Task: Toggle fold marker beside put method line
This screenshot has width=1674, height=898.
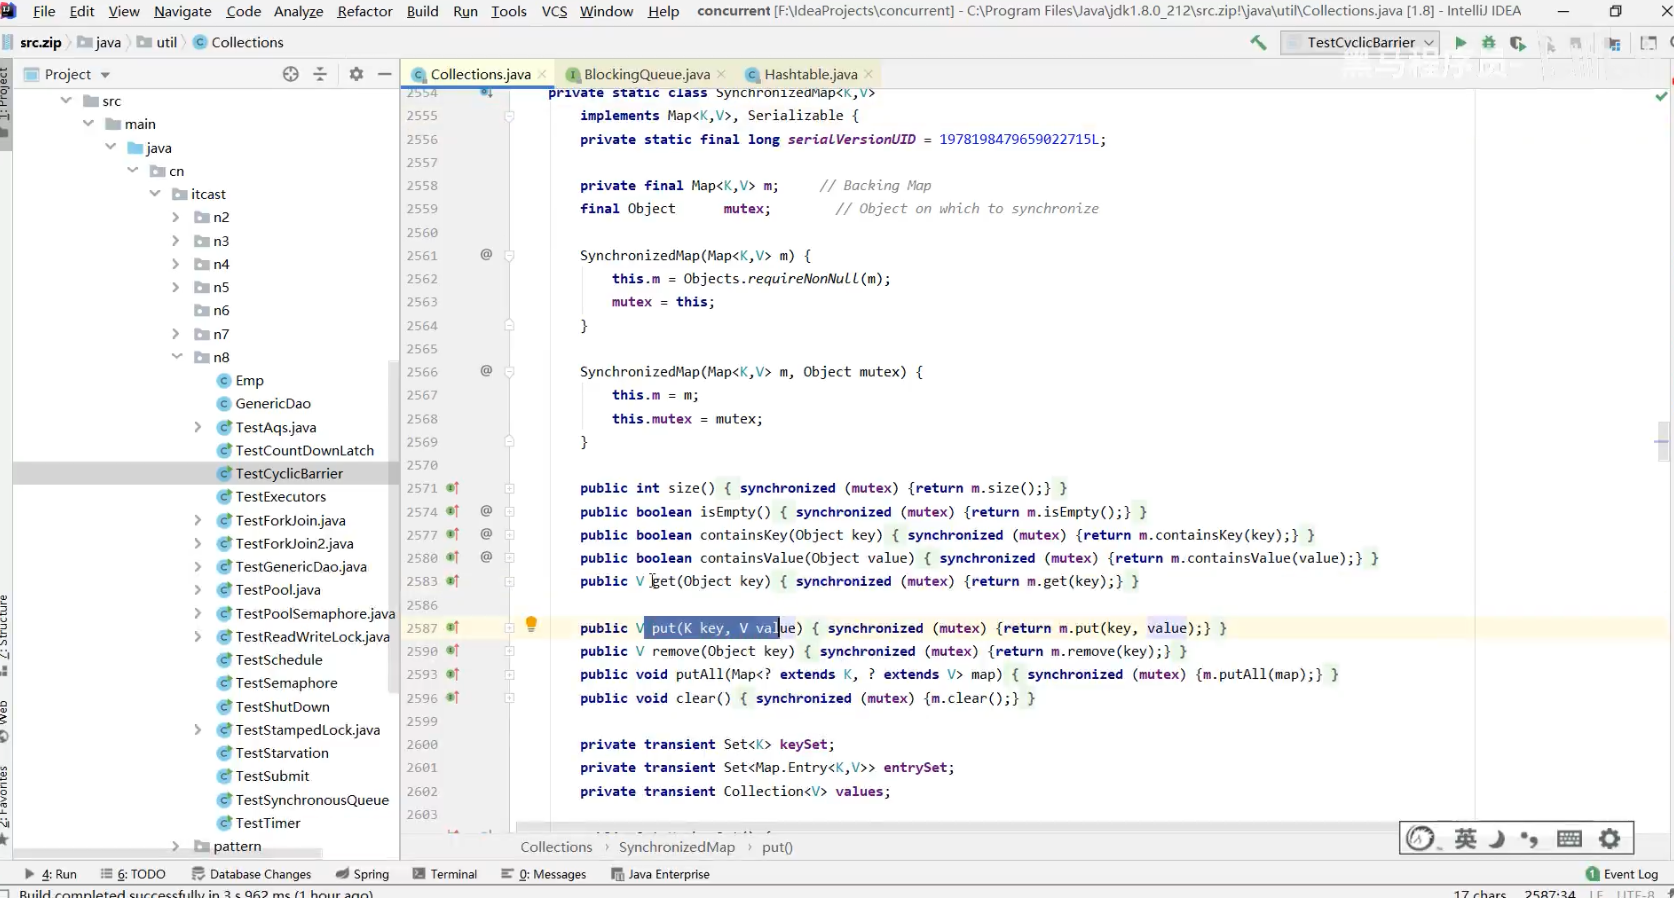Action: (x=509, y=628)
